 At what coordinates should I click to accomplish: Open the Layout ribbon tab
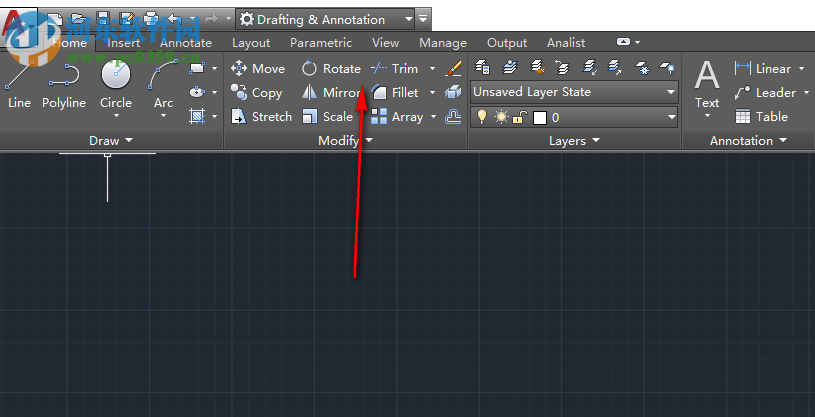coord(251,43)
